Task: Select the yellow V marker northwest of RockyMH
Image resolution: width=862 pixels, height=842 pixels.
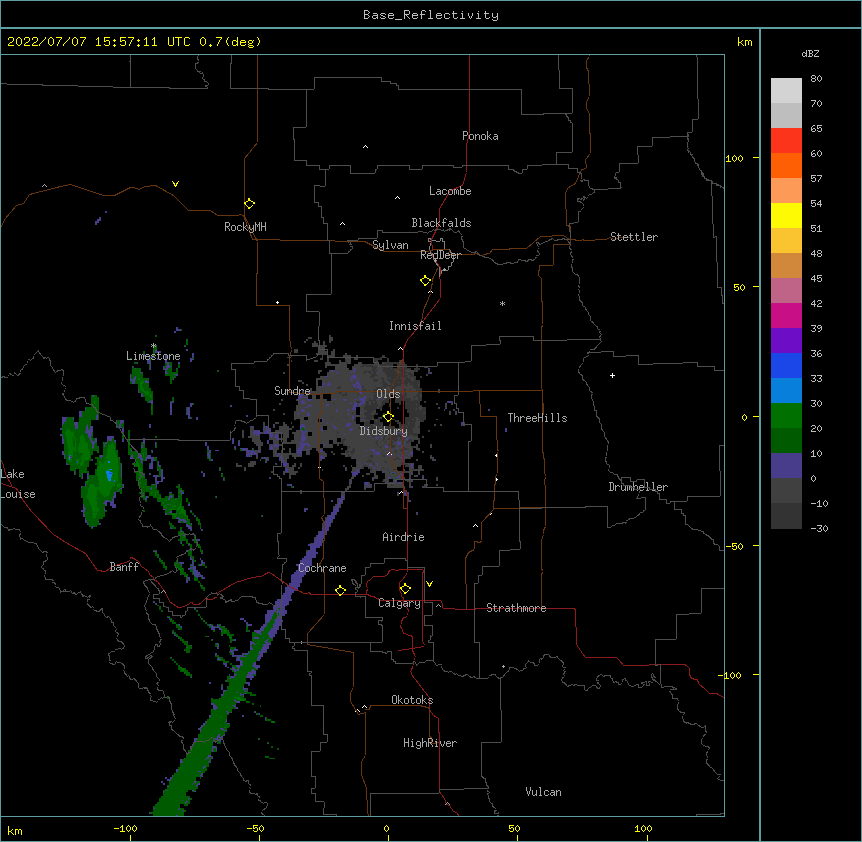Action: point(175,184)
